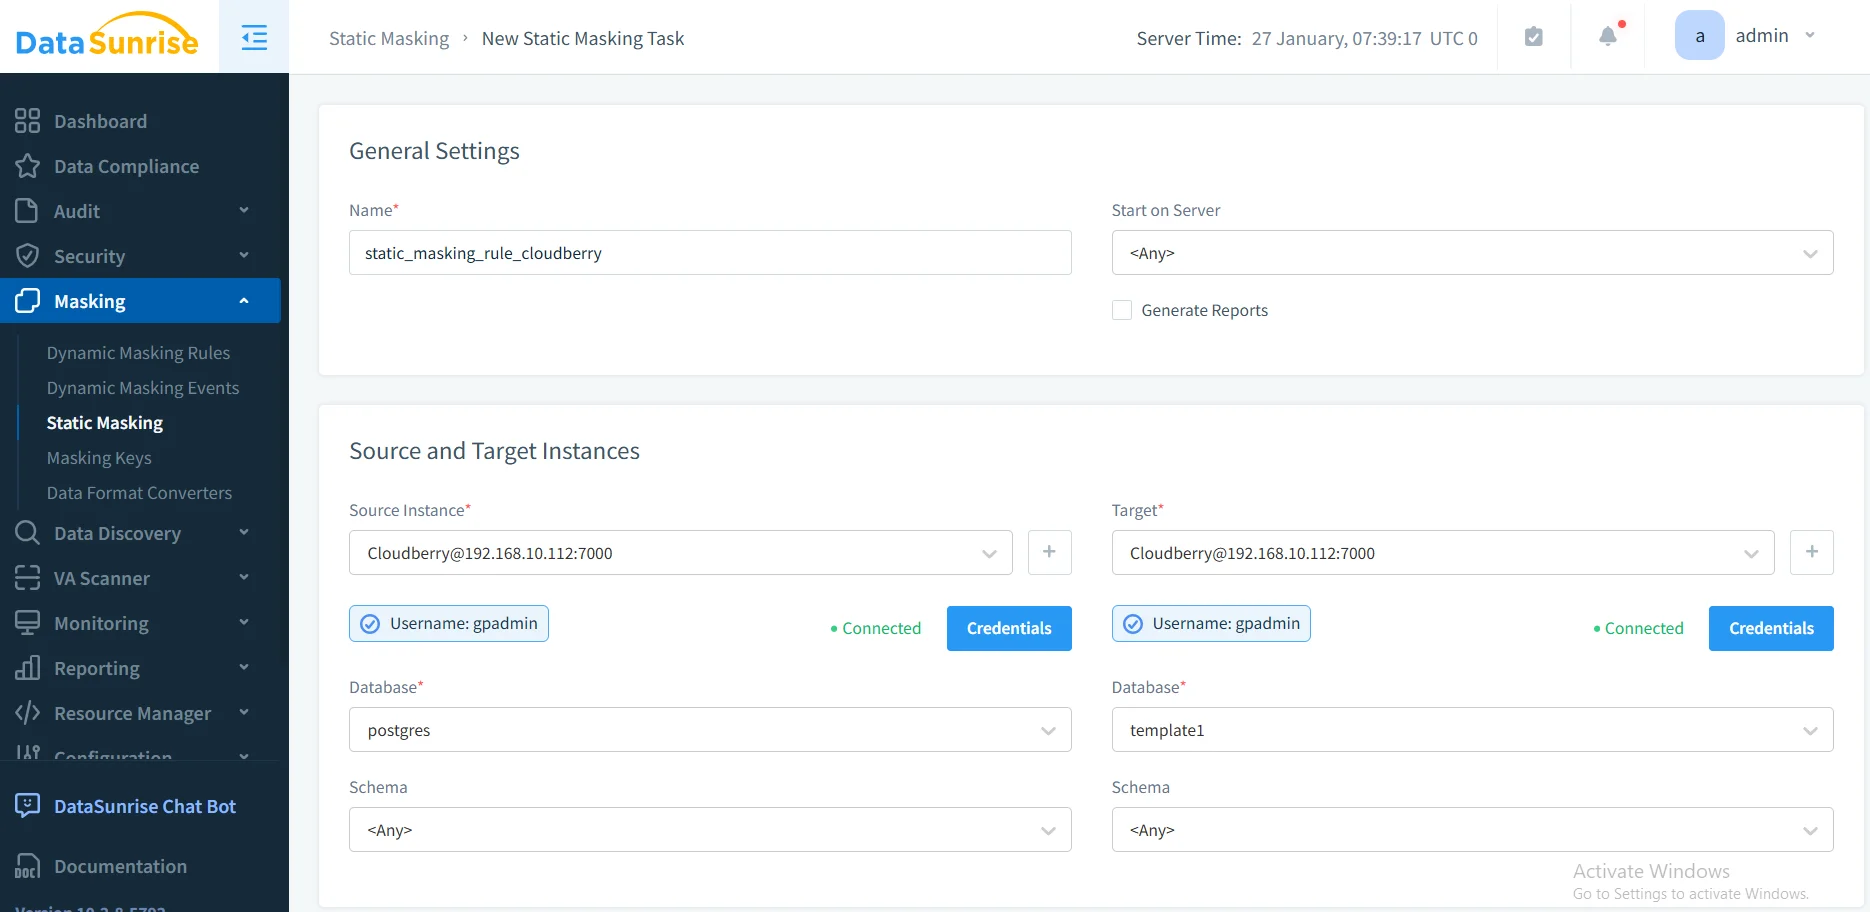Collapse the sidebar with the hamburger icon
The height and width of the screenshot is (912, 1870).
tap(254, 36)
